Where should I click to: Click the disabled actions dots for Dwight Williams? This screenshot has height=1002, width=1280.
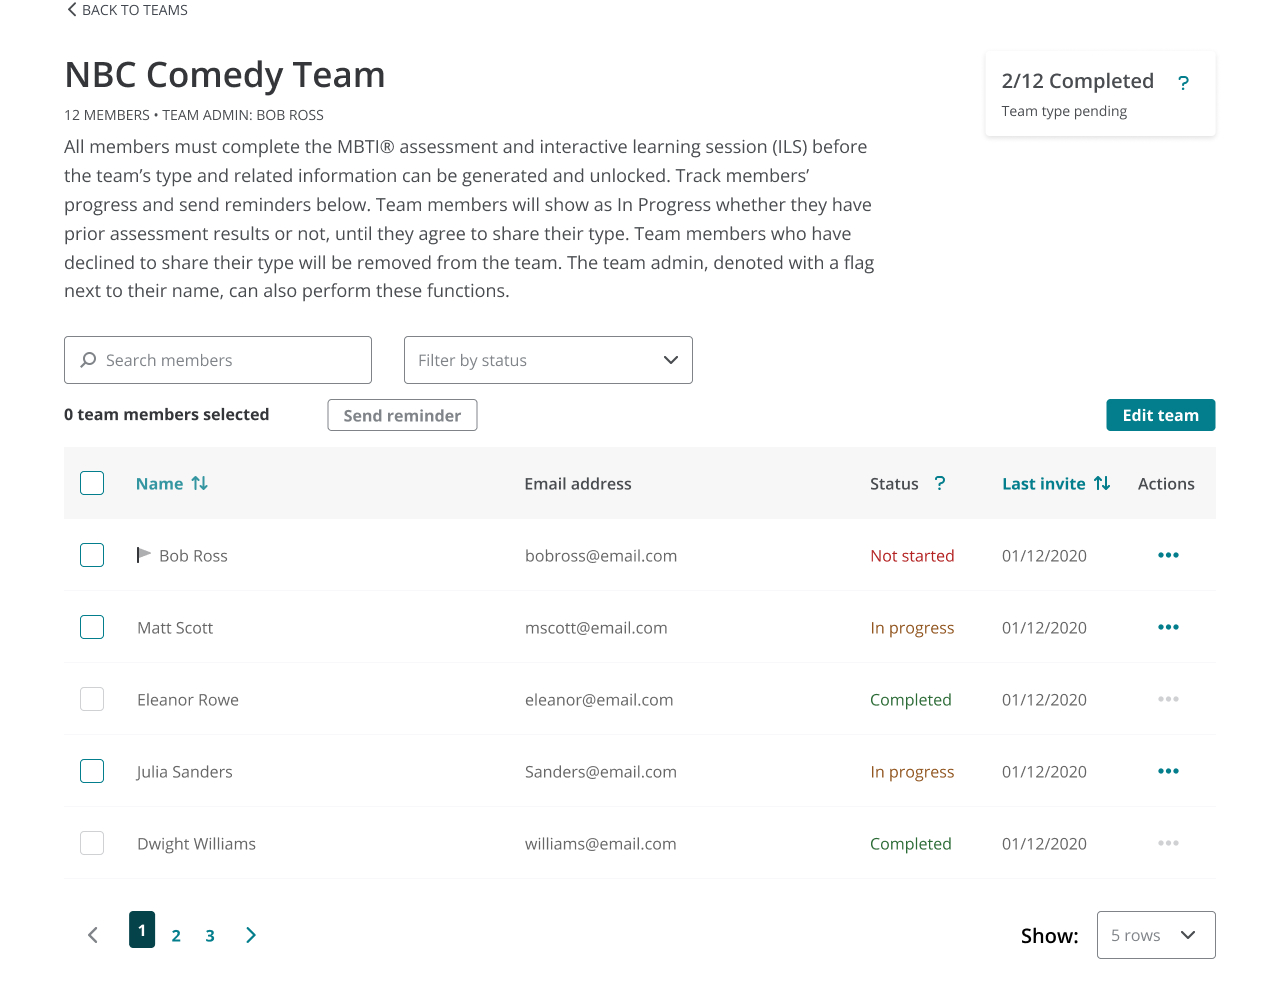click(1168, 843)
